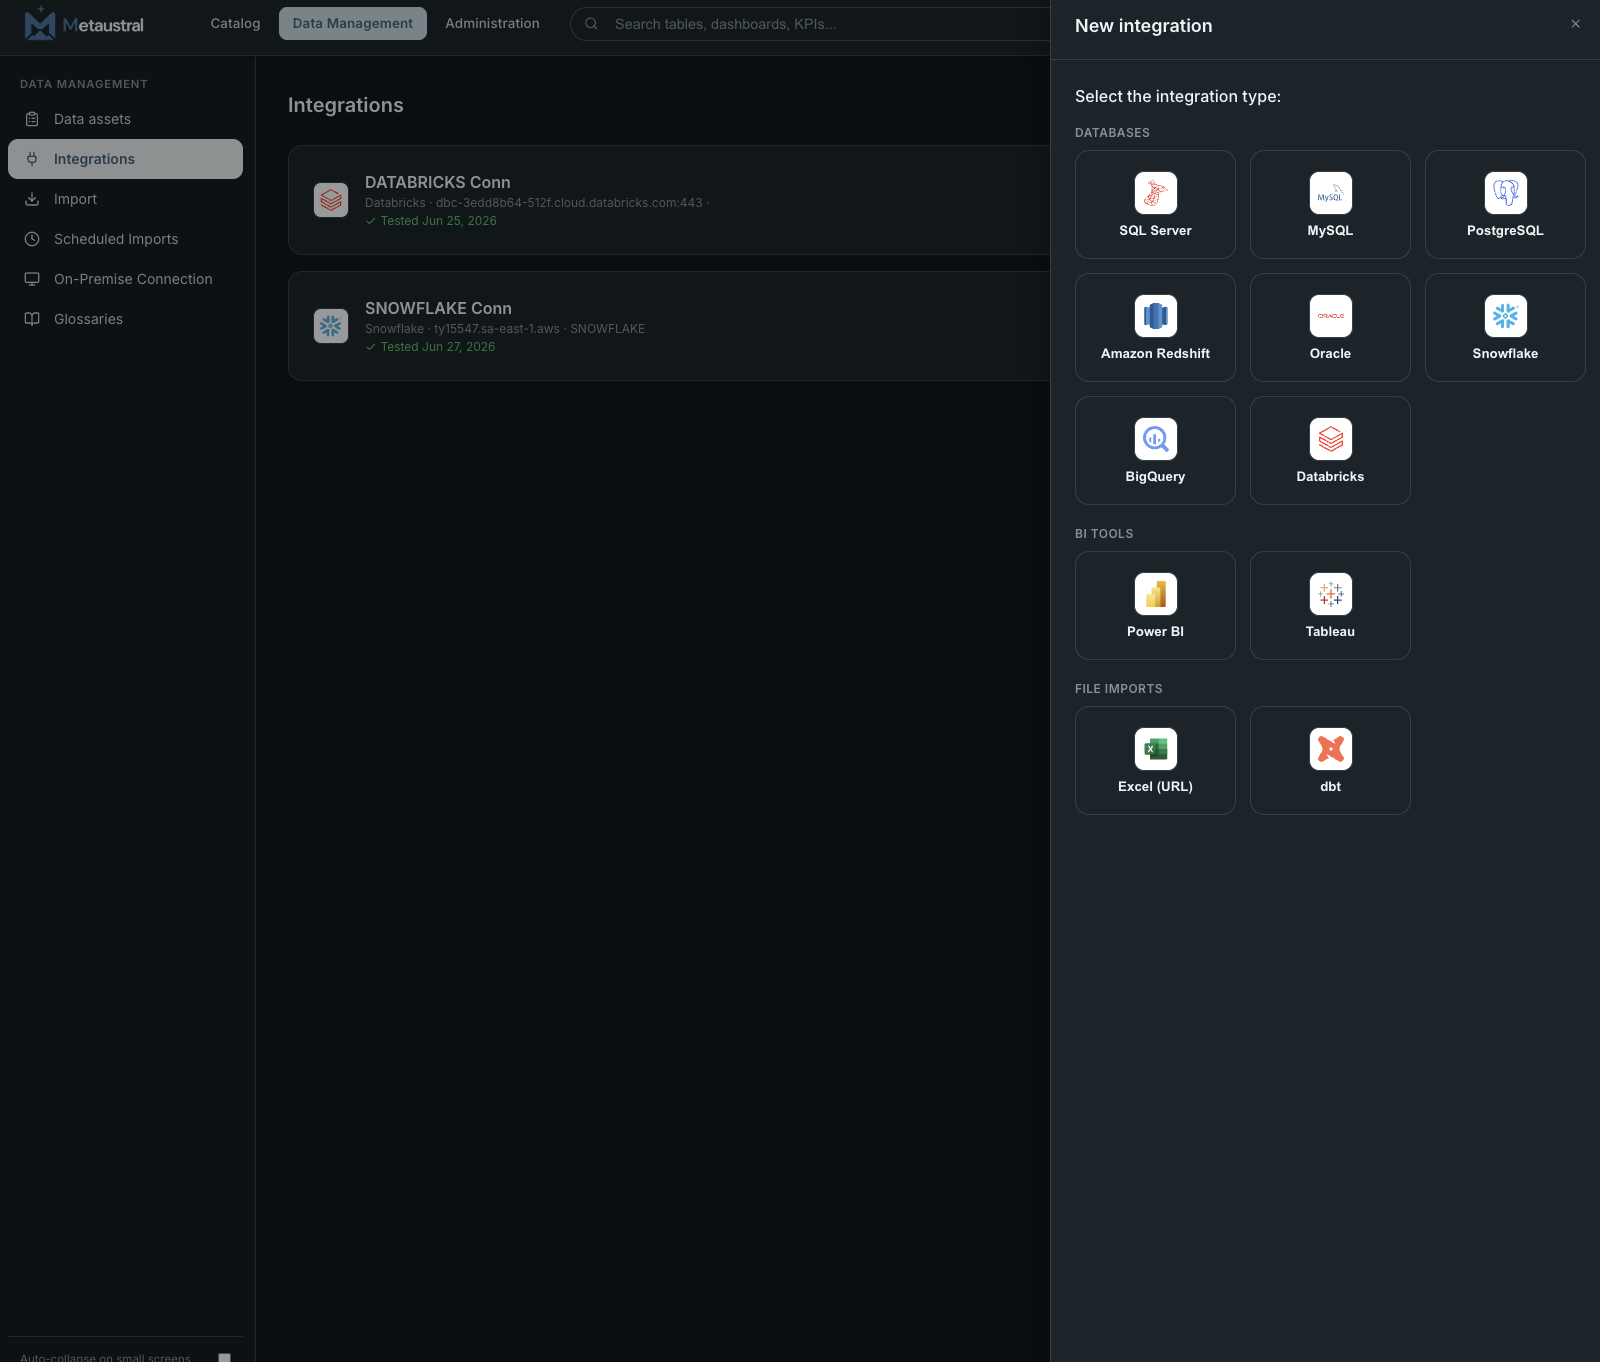Choose the Power BI tool tile

pyautogui.click(x=1155, y=605)
